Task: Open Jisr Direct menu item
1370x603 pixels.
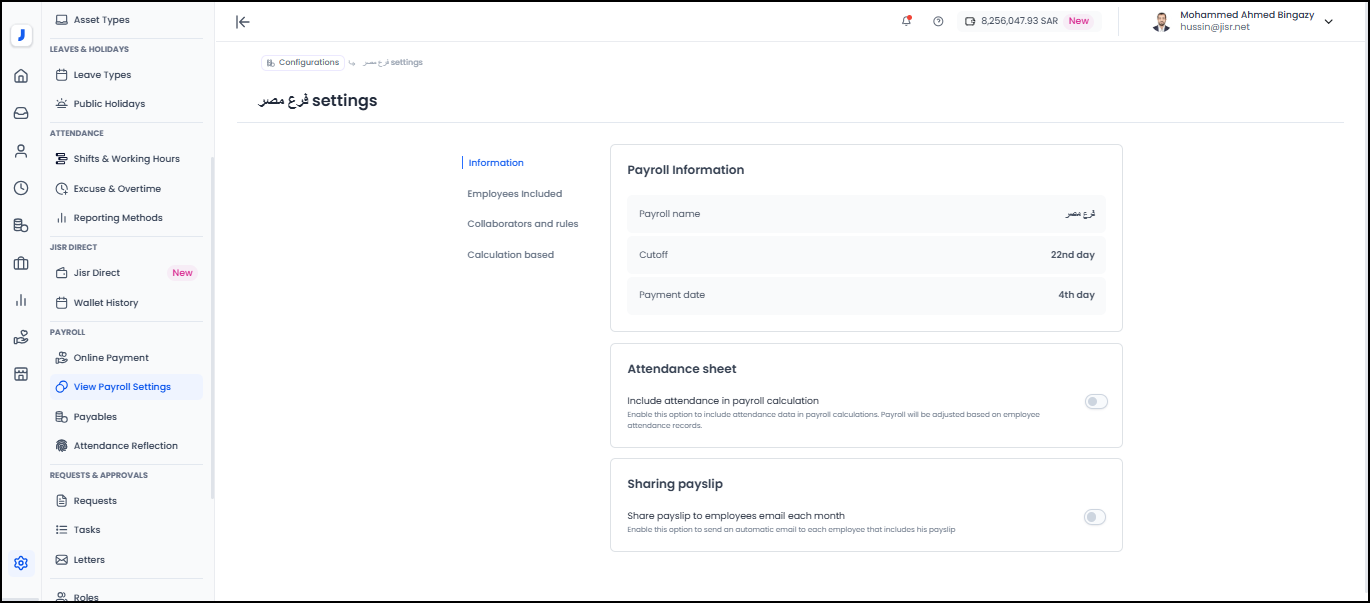Action: [97, 273]
